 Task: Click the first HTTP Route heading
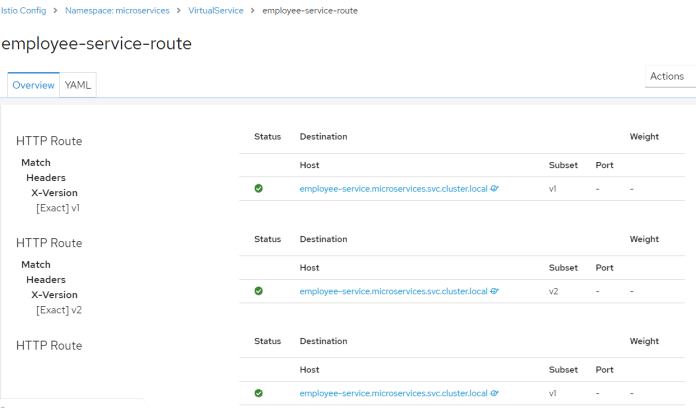pos(49,141)
